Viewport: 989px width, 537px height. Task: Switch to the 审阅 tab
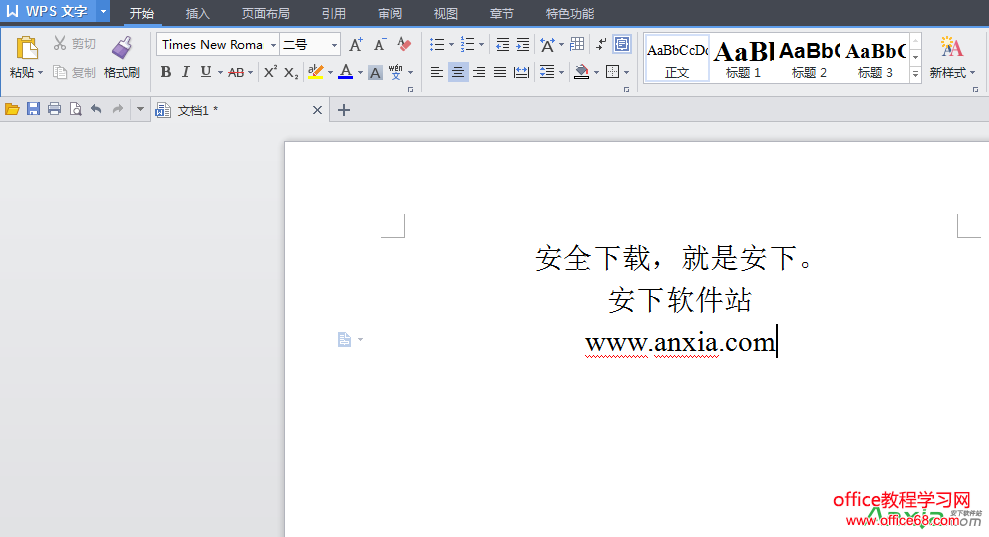(x=390, y=13)
